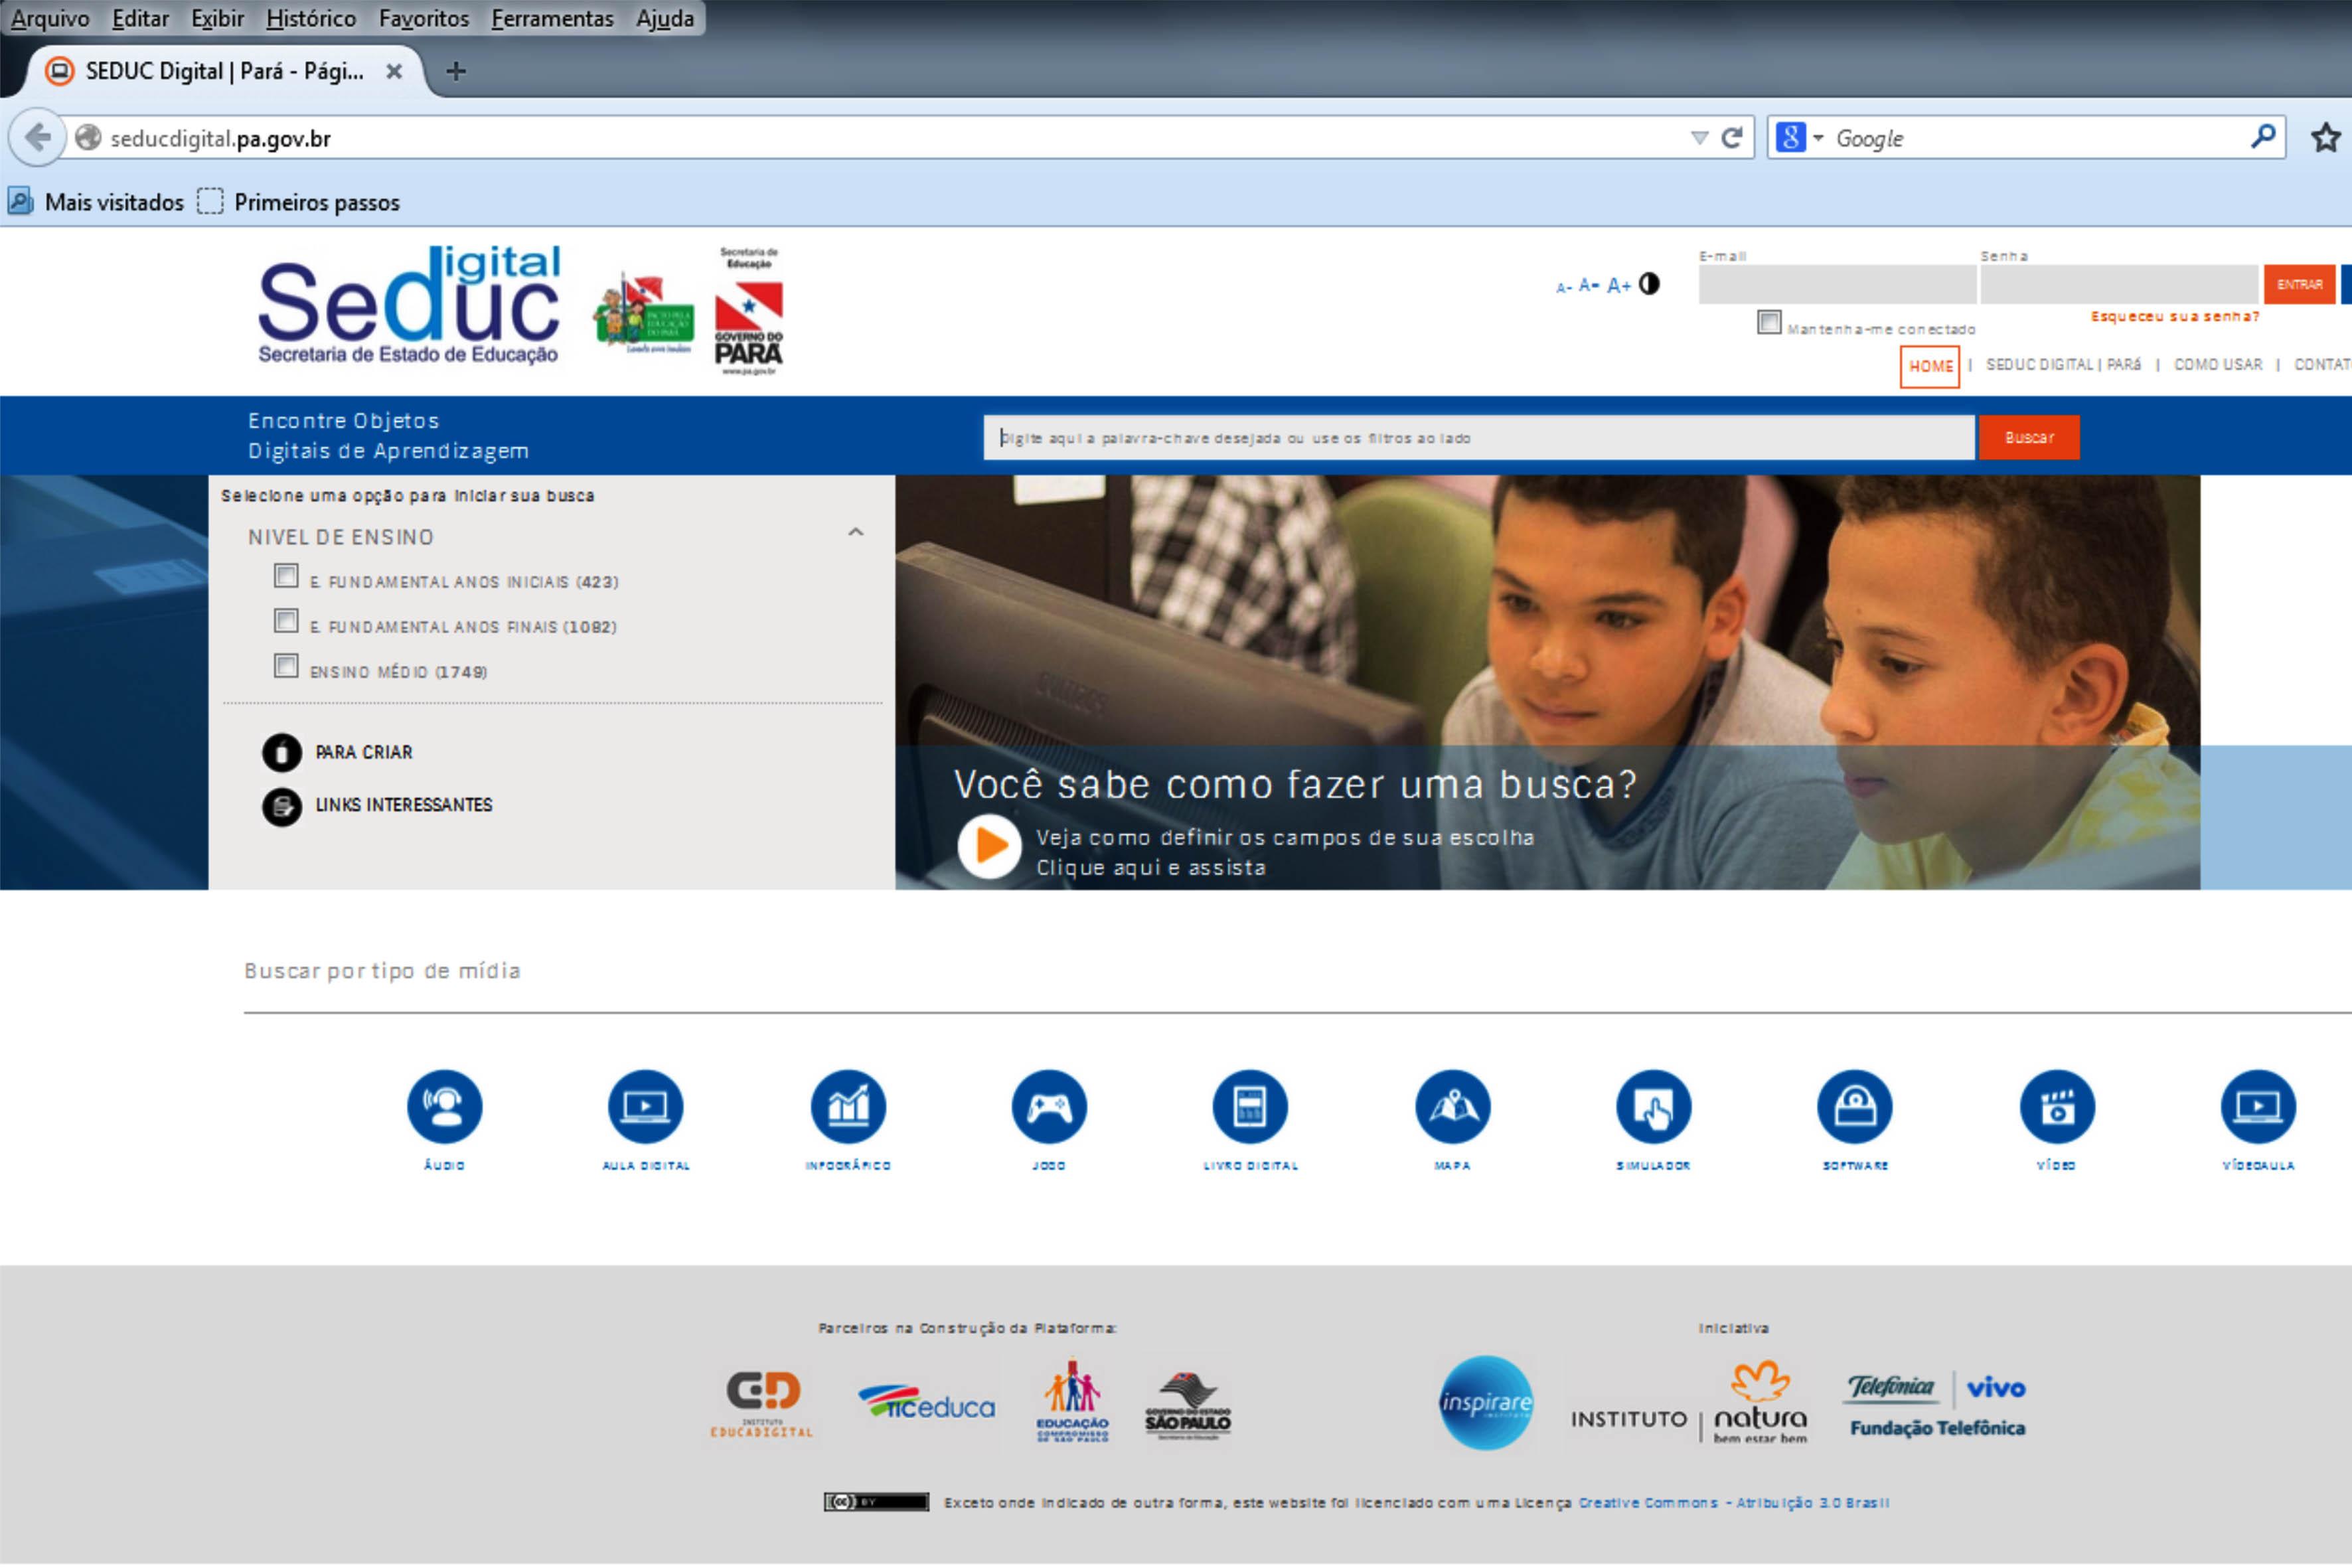Choose the Infográfico media icon
This screenshot has height=1568, width=2352.
[848, 1106]
